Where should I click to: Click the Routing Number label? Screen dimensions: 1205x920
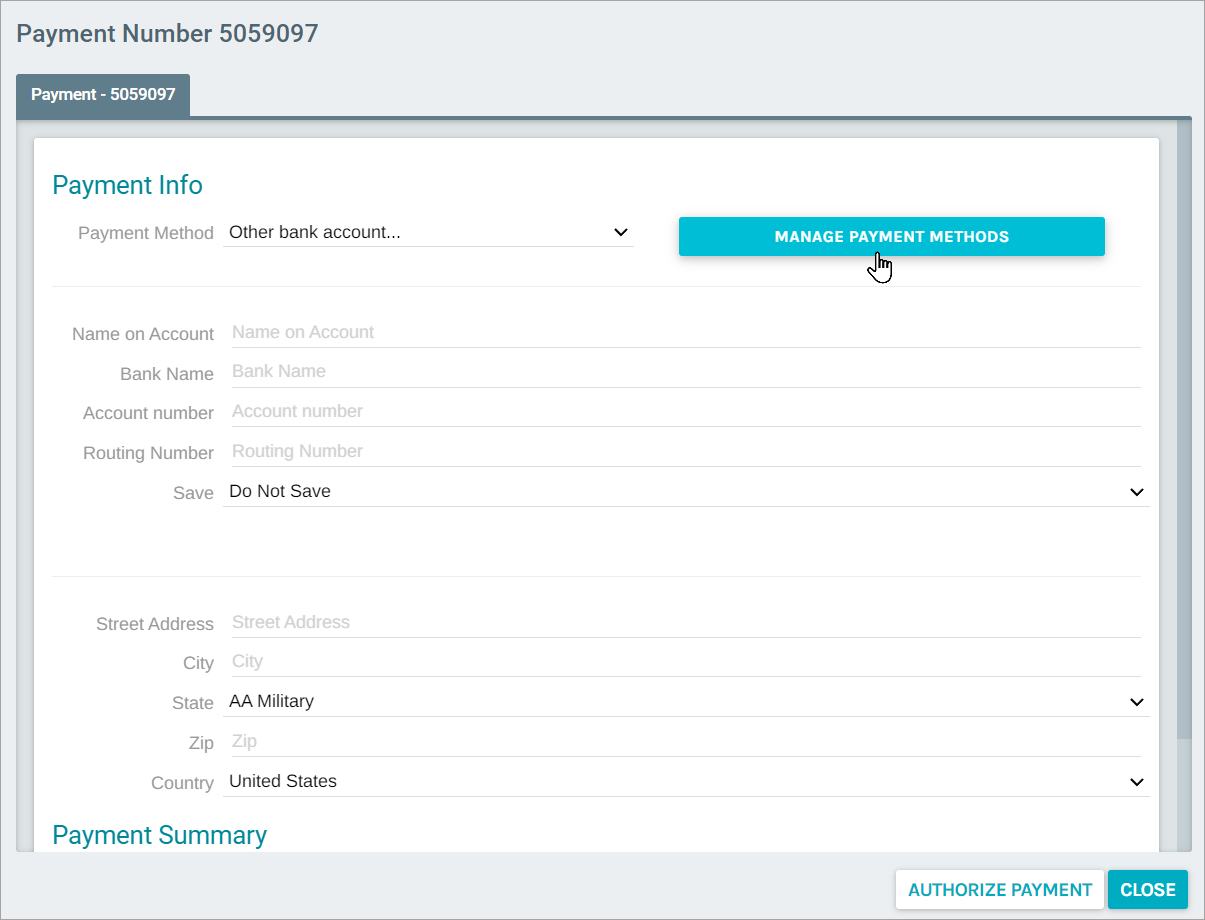pos(148,453)
